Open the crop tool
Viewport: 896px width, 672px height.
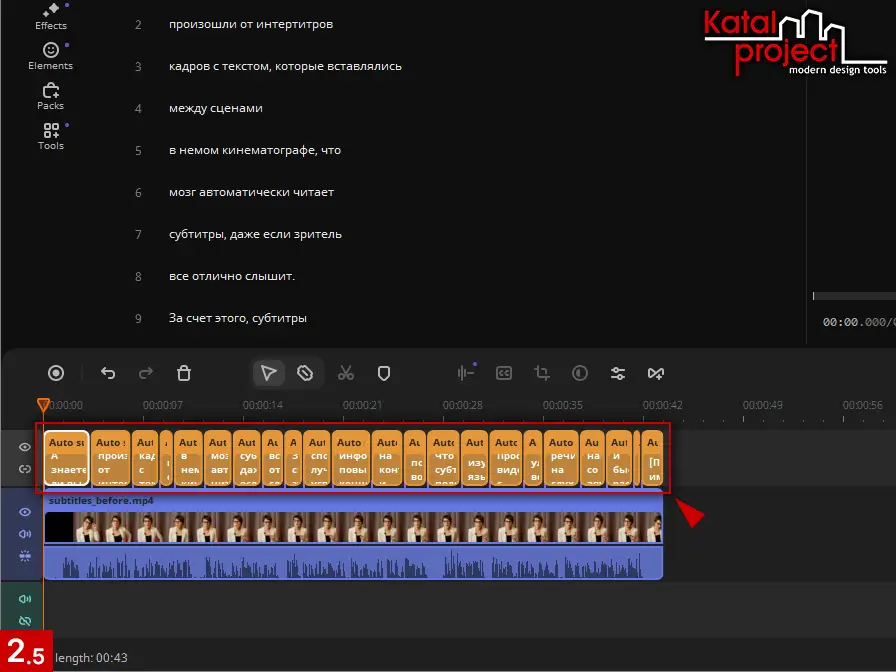click(x=542, y=373)
